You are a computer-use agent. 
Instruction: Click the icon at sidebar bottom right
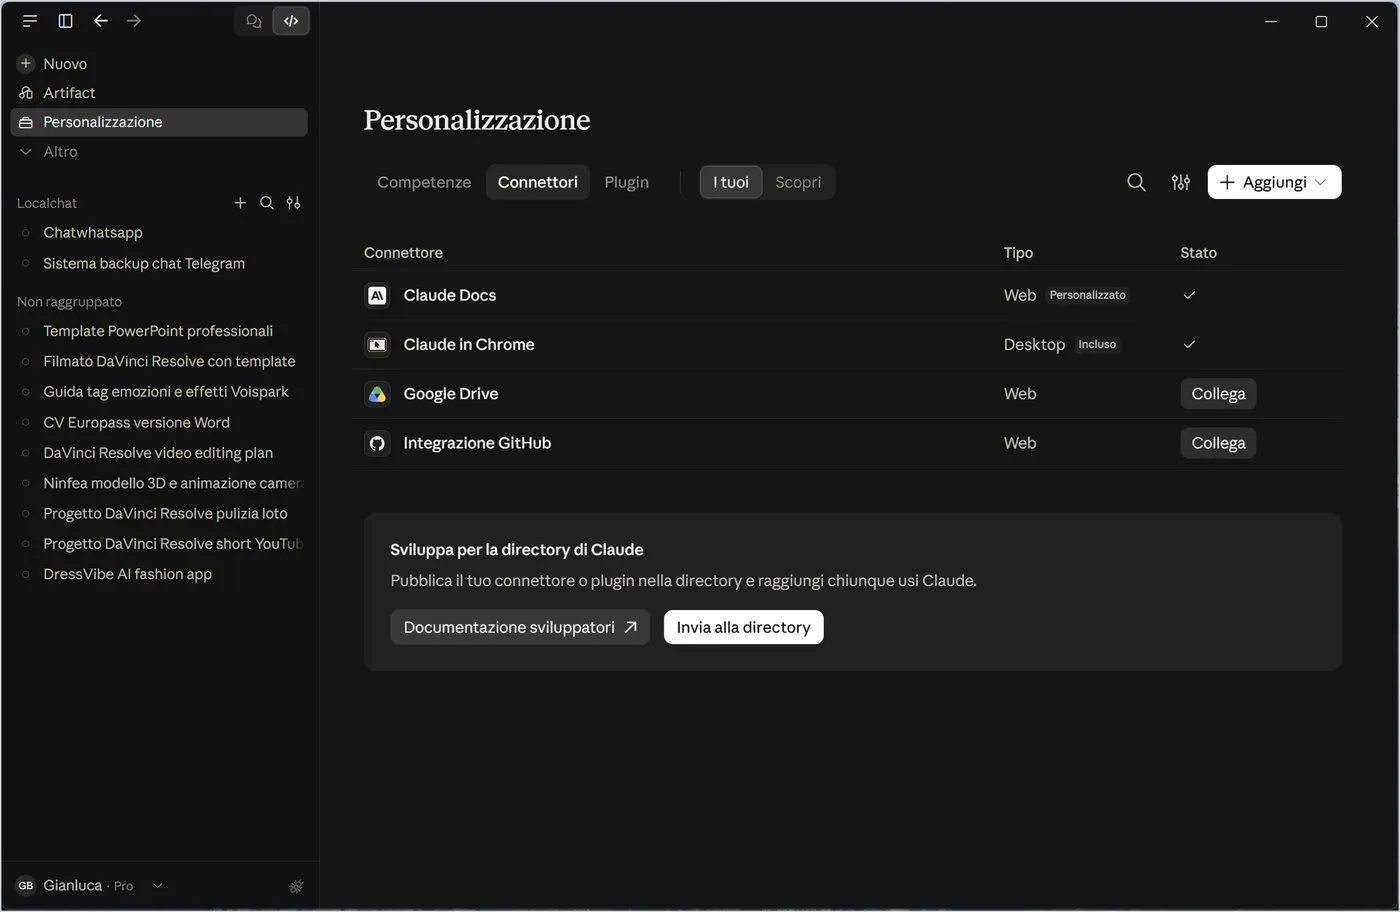coord(296,886)
